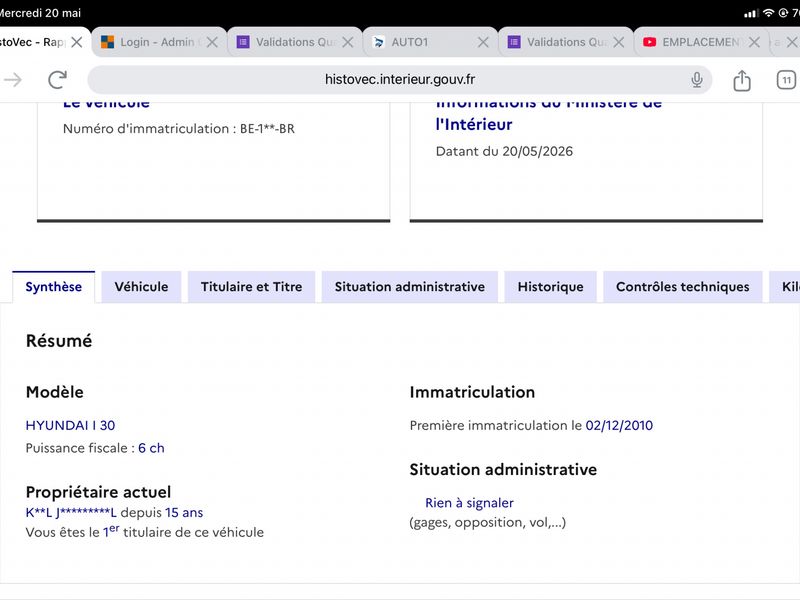Open the Titulaire et Titre tab
The image size is (800, 600).
point(252,287)
